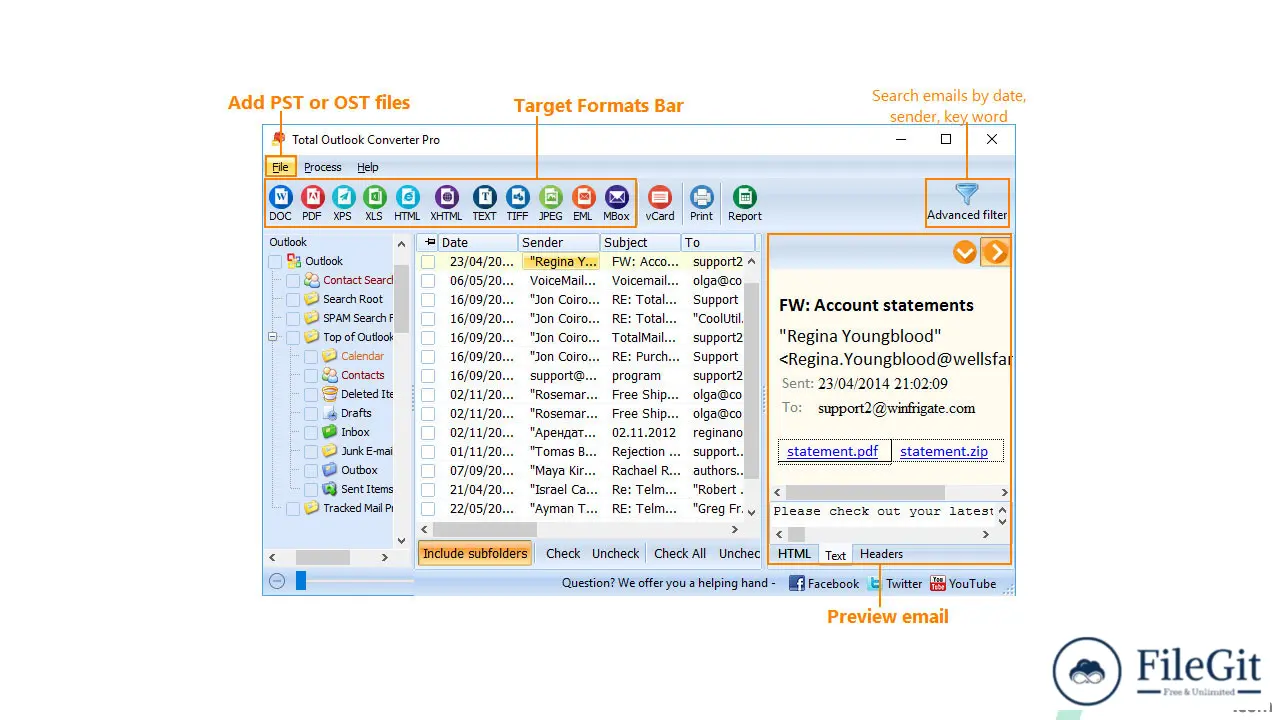Export contacts as vCard
This screenshot has width=1280, height=720.
pyautogui.click(x=660, y=203)
